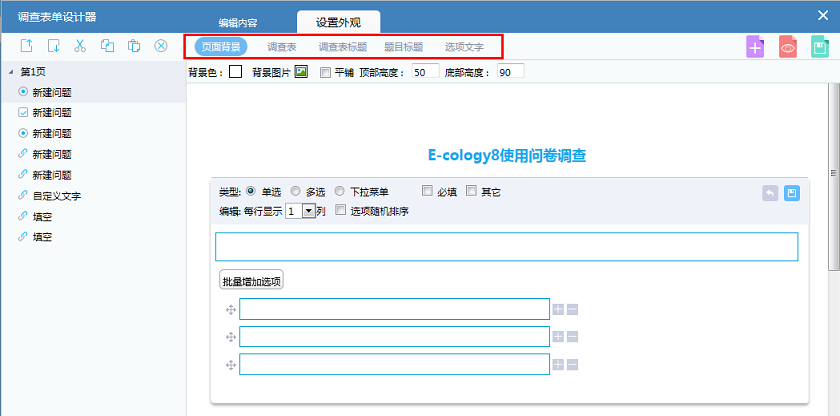Add a new page with the purple plus icon
Screen dimensions: 840x416
click(755, 47)
